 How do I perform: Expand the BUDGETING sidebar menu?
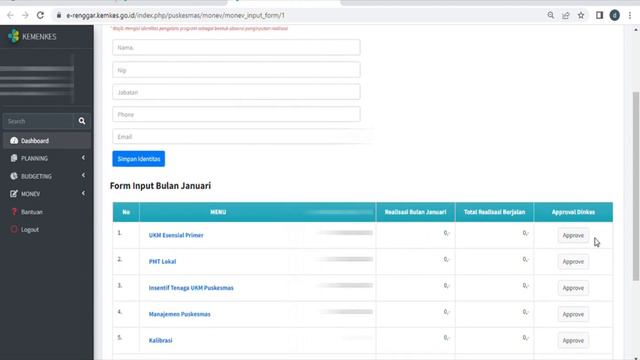click(x=47, y=176)
